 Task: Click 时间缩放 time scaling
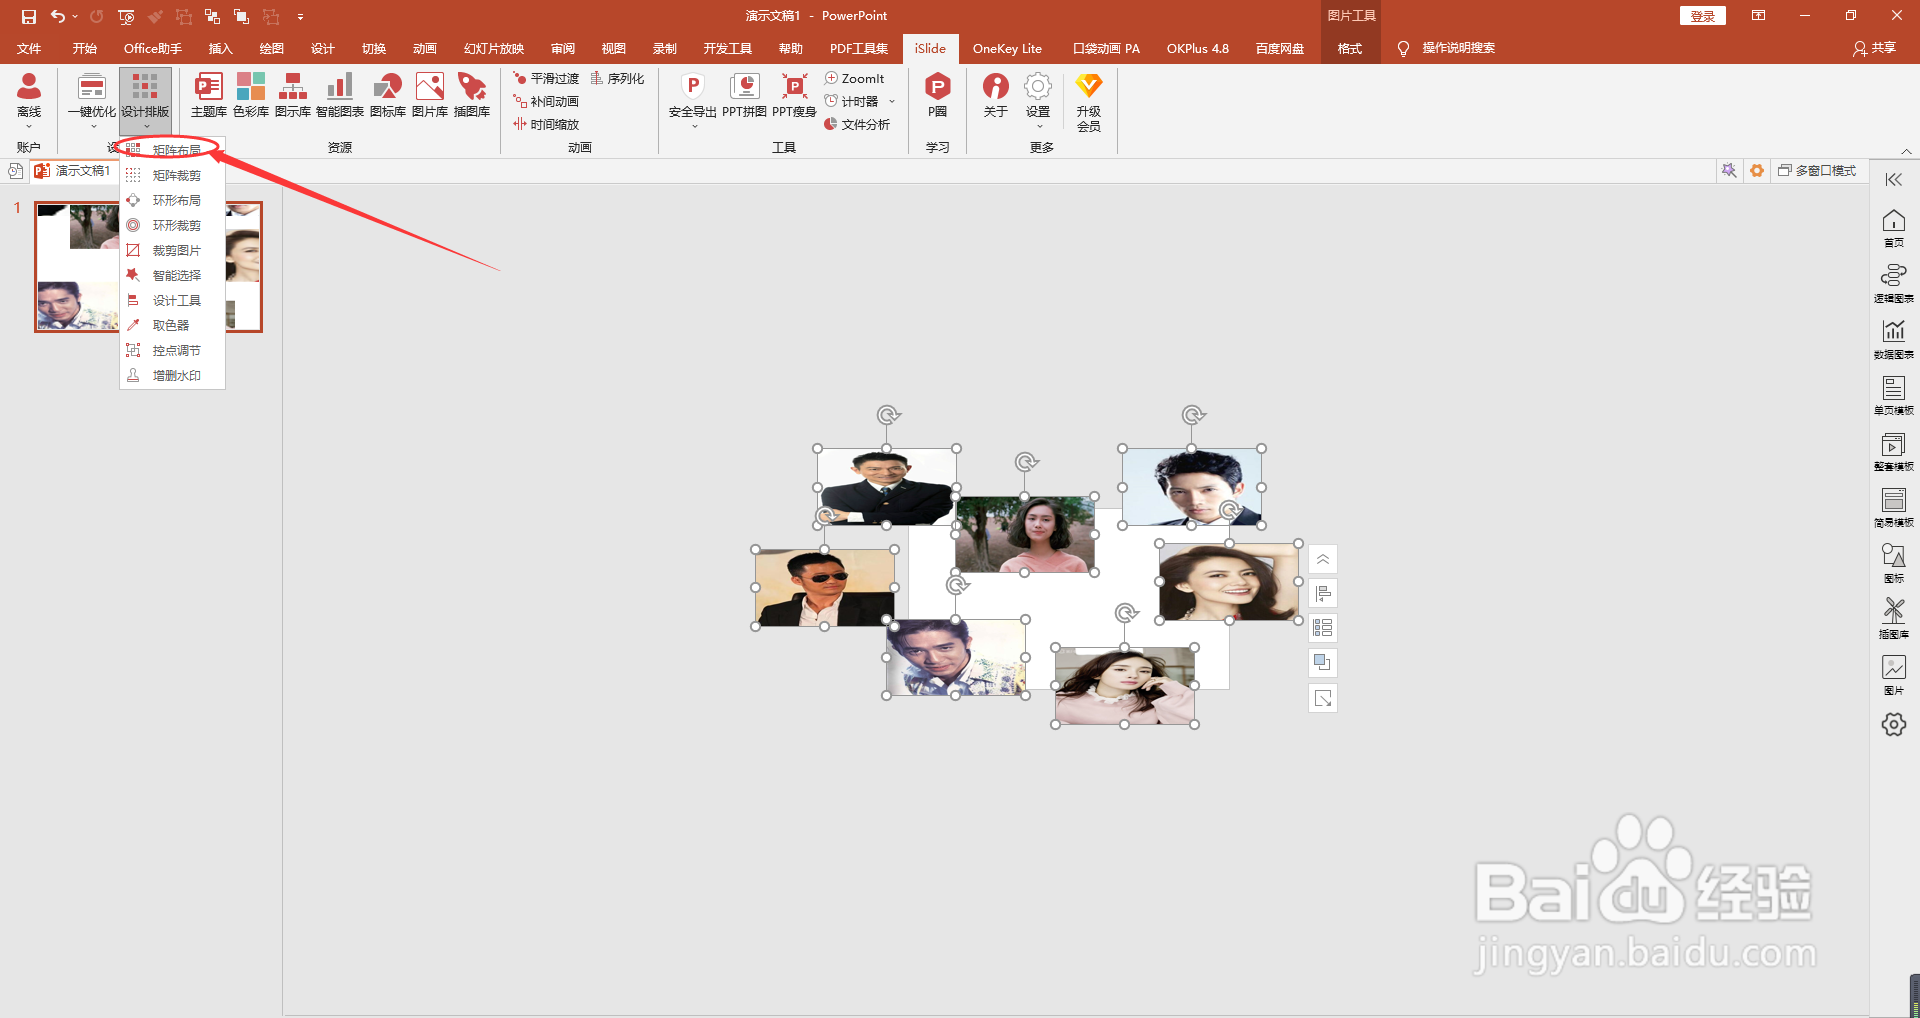pos(546,124)
